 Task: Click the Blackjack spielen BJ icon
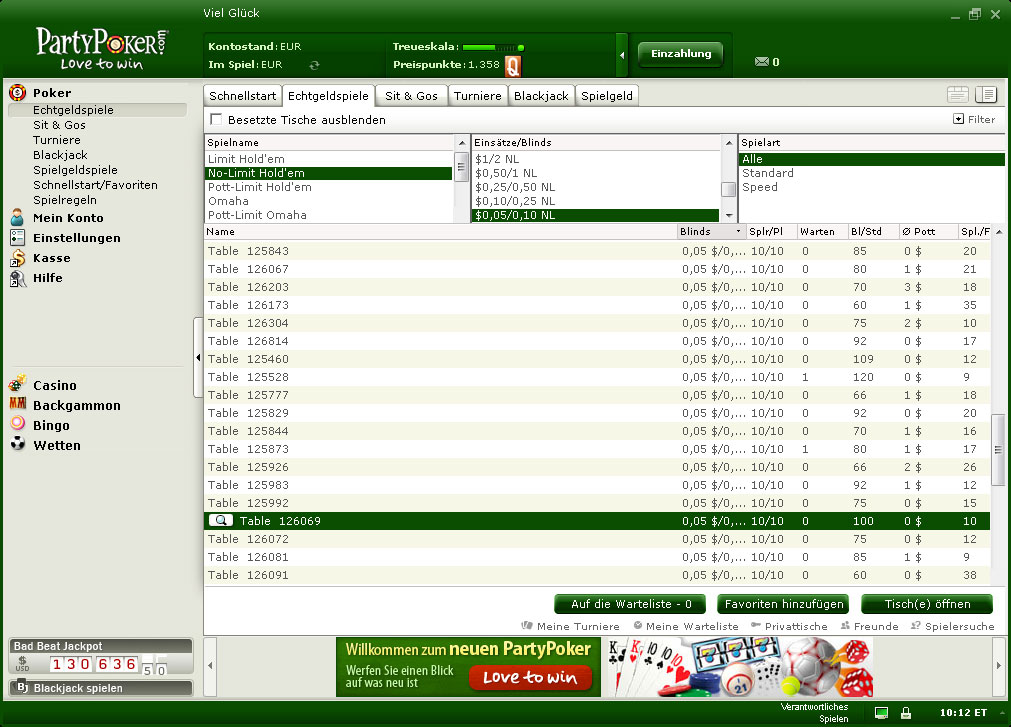coord(23,687)
